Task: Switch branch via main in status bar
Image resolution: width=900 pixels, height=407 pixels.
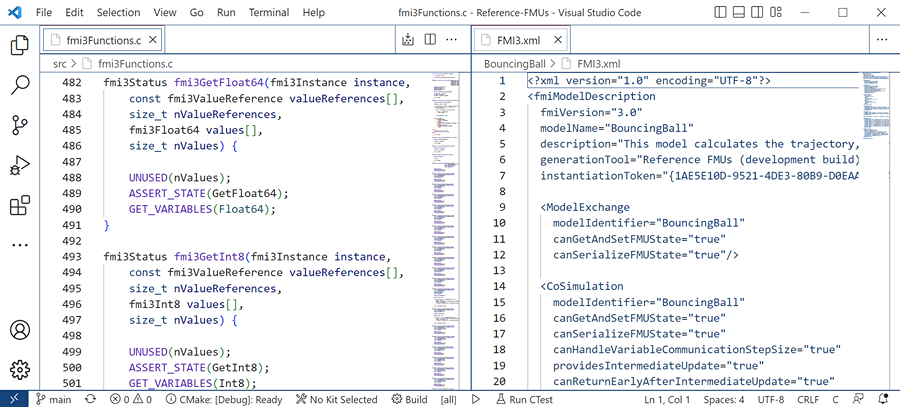Action: point(53,400)
